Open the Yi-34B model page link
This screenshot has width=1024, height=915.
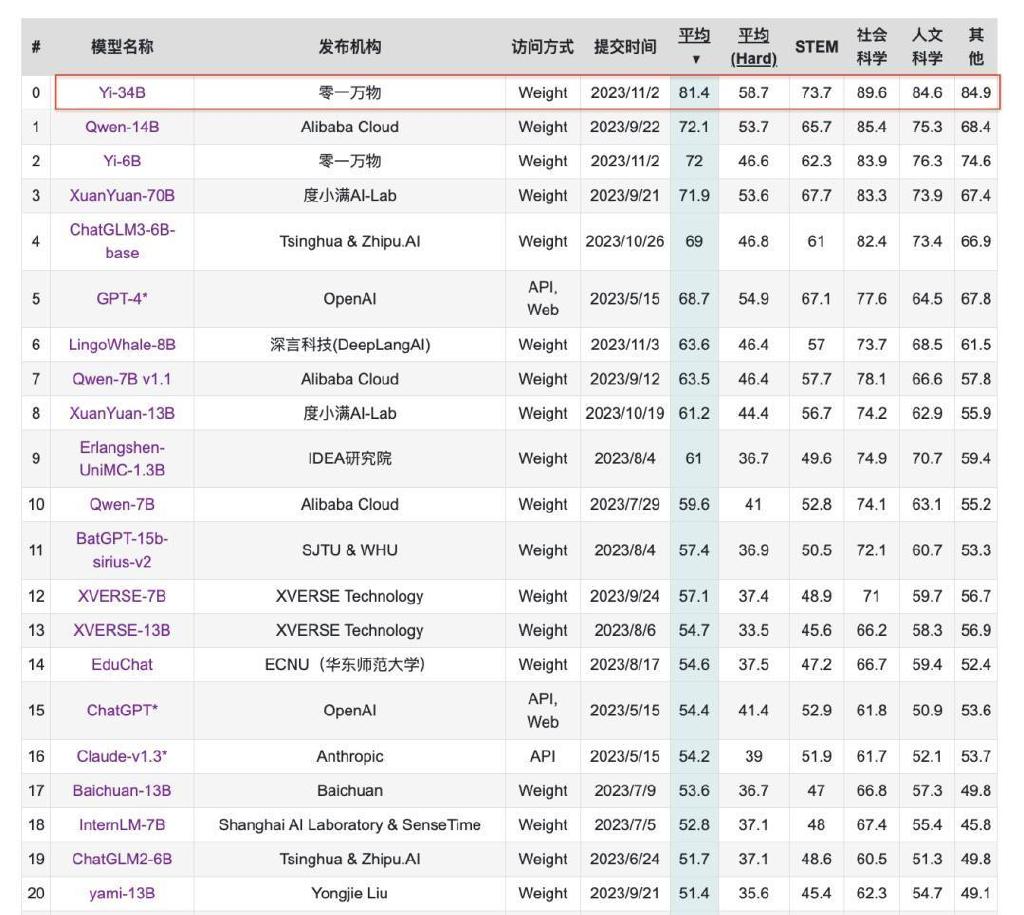coord(122,91)
